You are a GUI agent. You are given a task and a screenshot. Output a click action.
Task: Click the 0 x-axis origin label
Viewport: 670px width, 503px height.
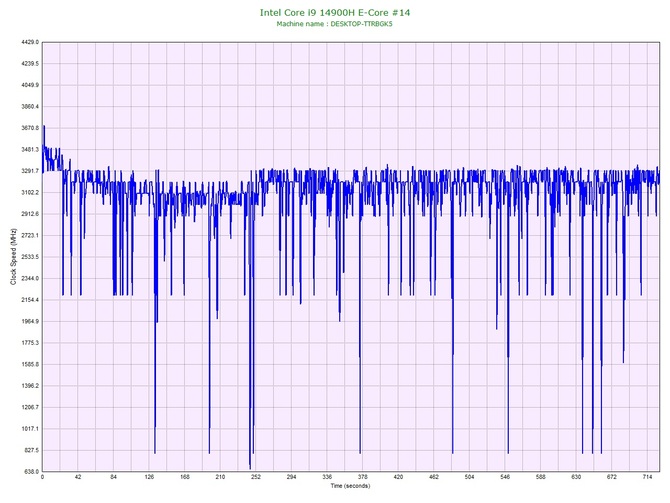point(42,477)
